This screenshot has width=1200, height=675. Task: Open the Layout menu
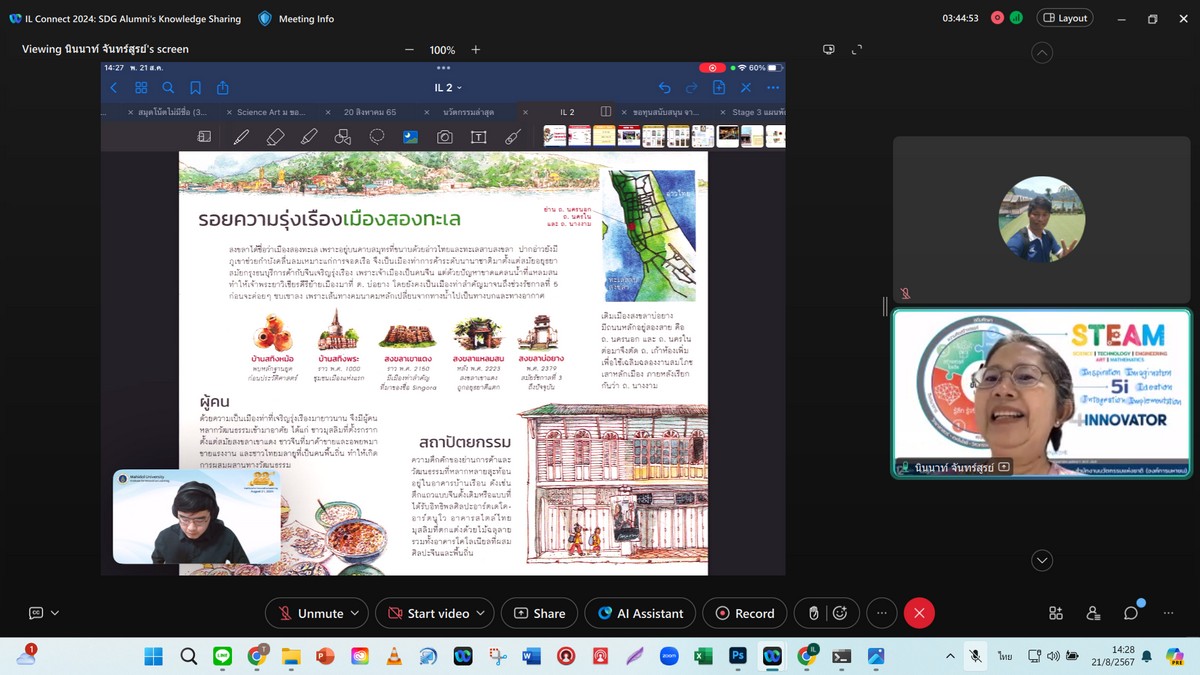(1065, 18)
